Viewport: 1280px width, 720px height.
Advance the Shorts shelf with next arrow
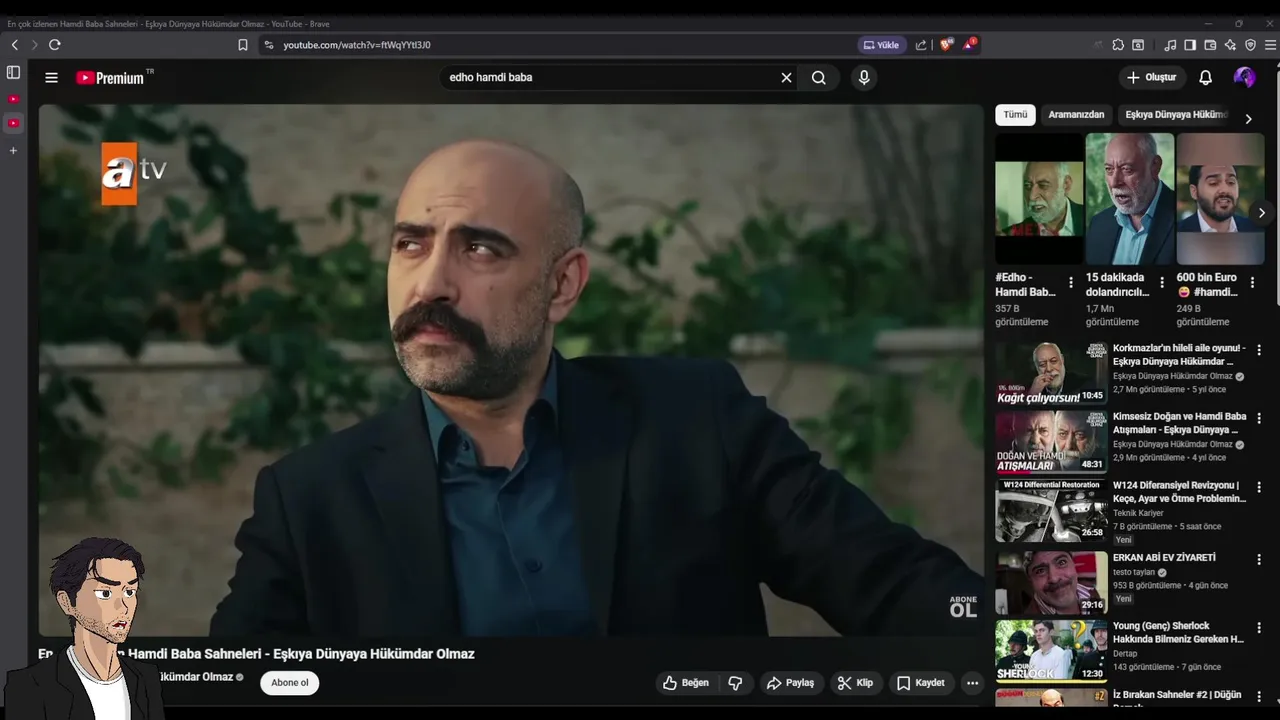pyautogui.click(x=1262, y=212)
